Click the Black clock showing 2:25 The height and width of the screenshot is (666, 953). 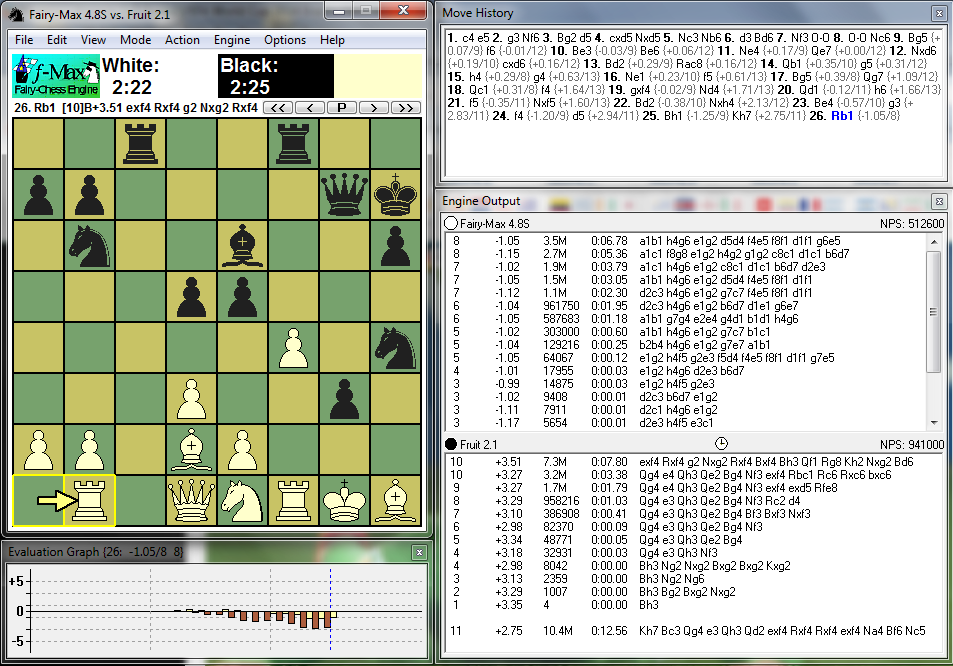click(275, 76)
